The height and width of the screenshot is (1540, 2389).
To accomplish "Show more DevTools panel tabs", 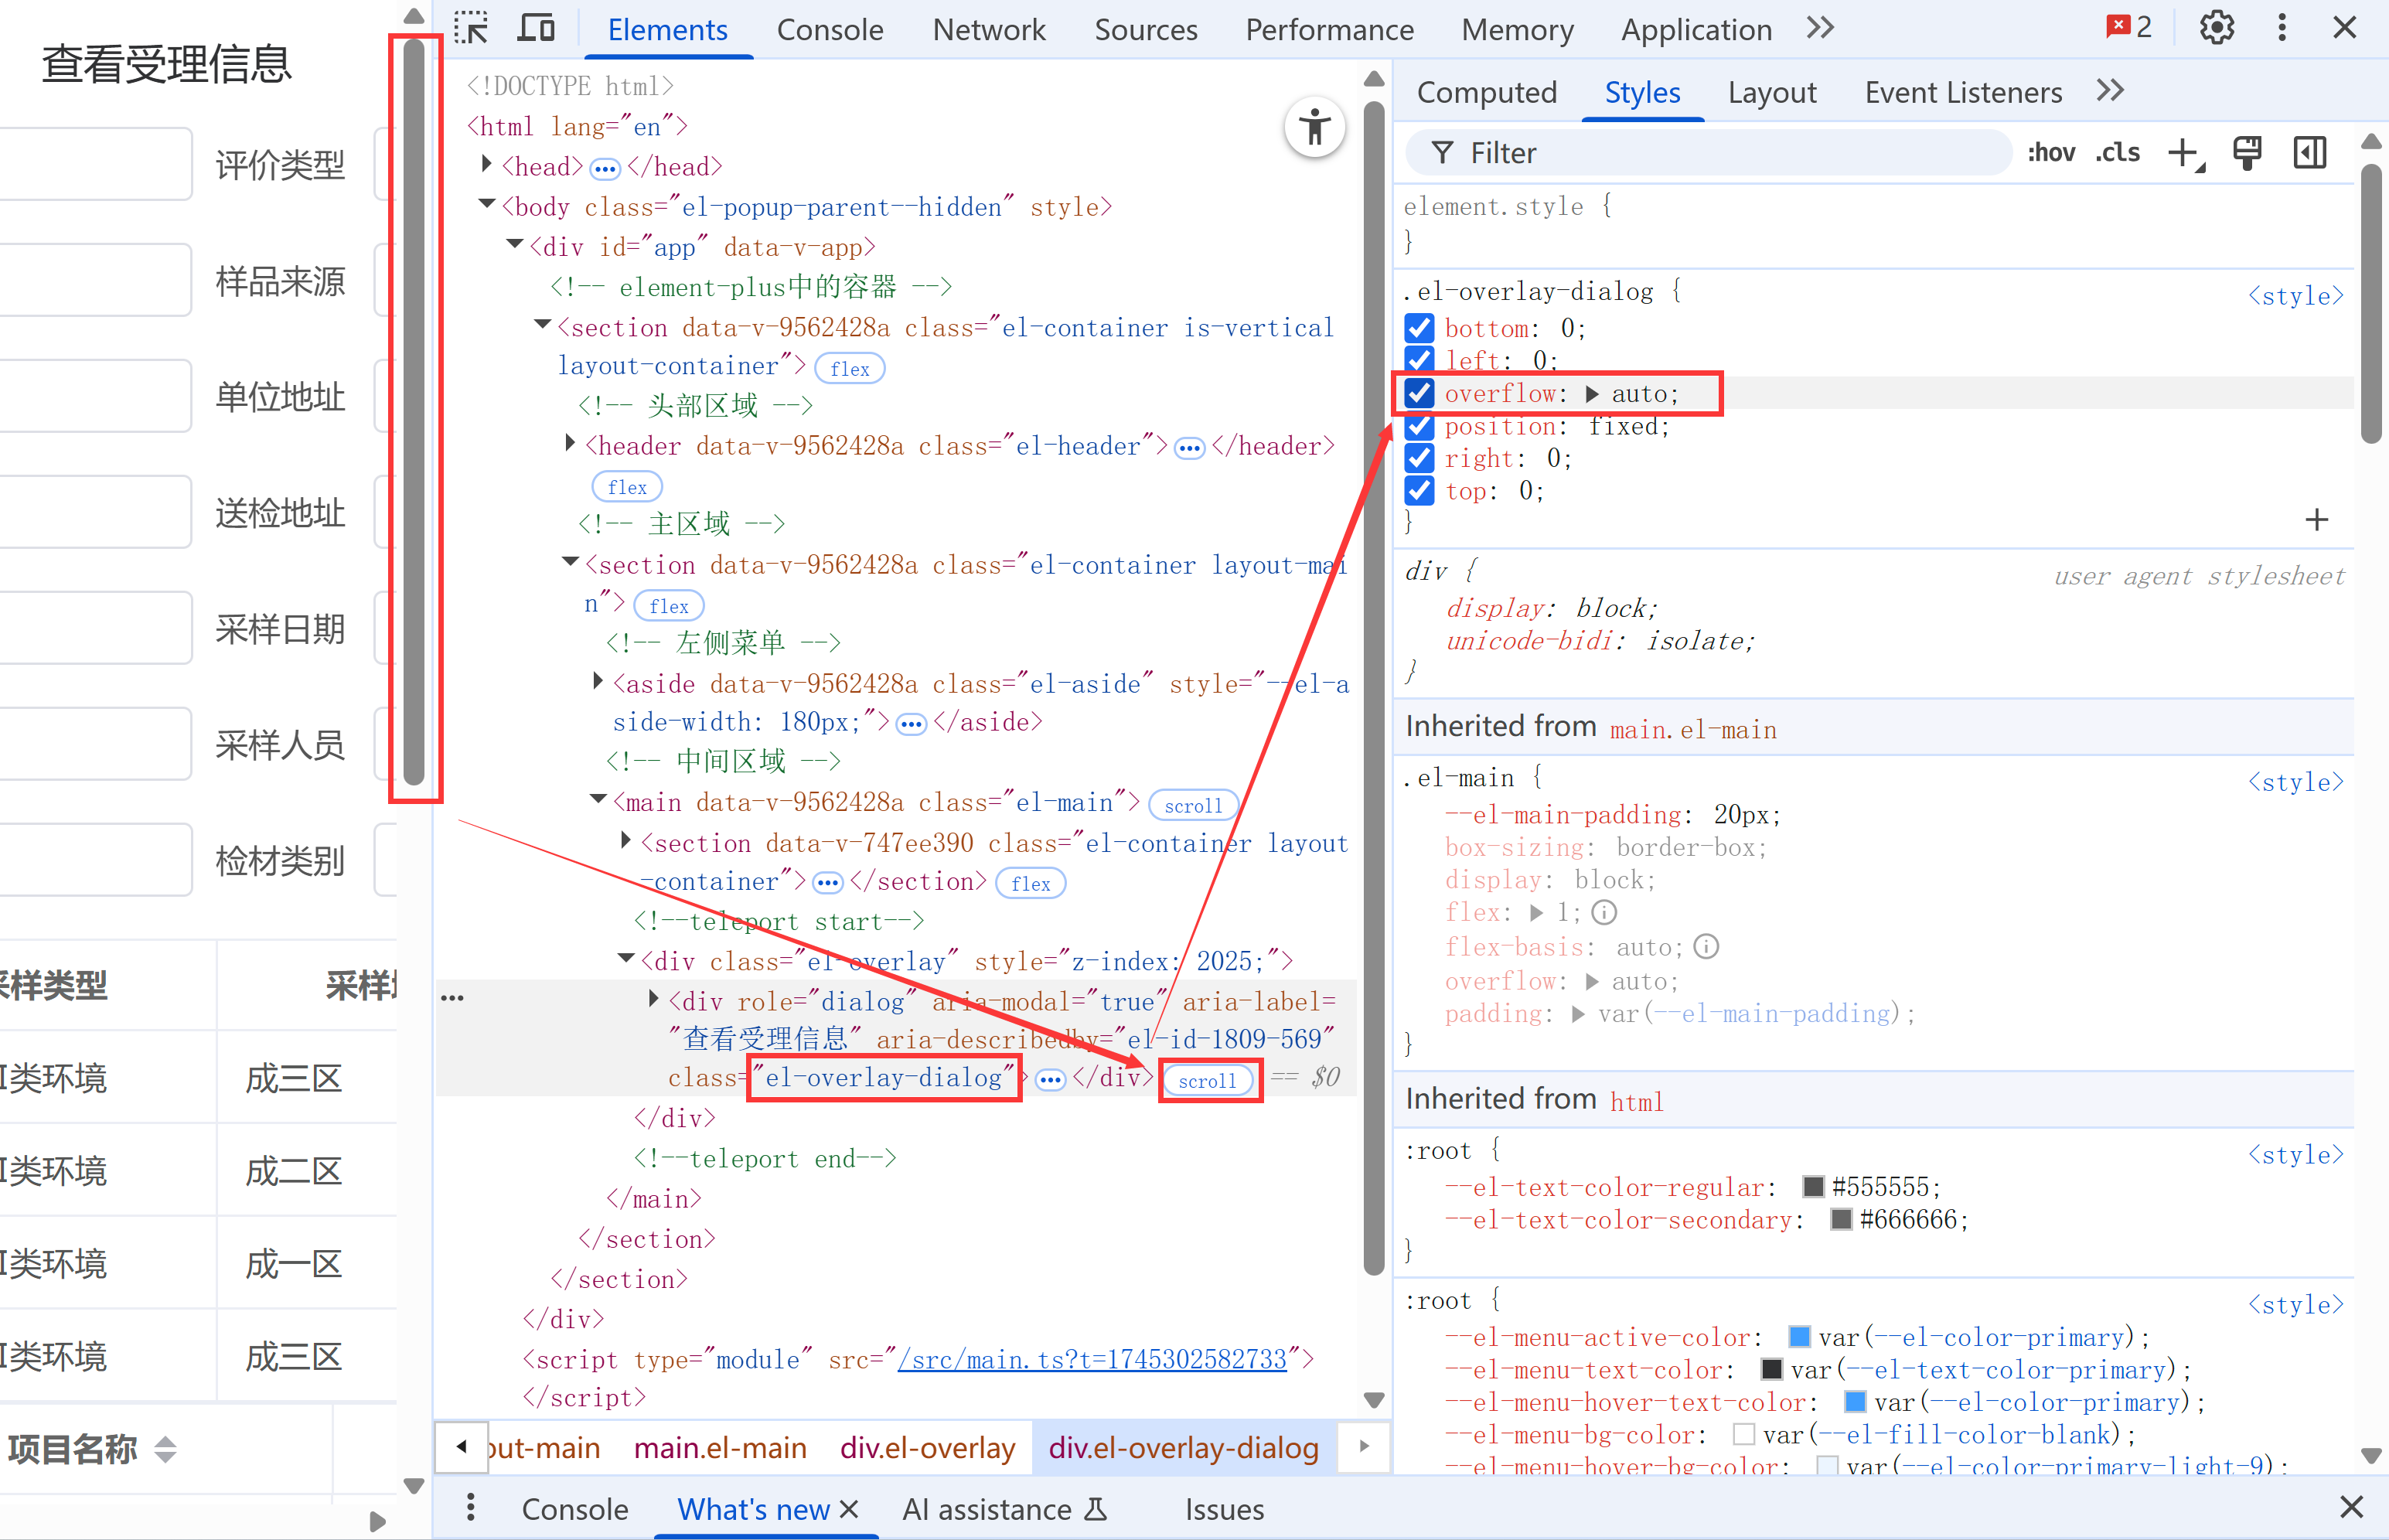I will point(1820,28).
